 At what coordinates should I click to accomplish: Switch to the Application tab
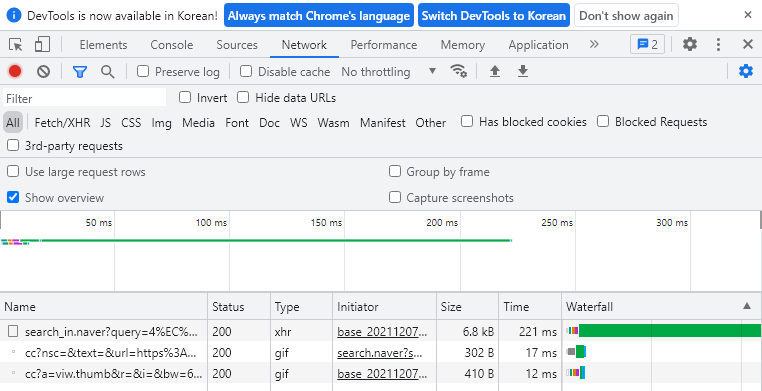pyautogui.click(x=538, y=45)
